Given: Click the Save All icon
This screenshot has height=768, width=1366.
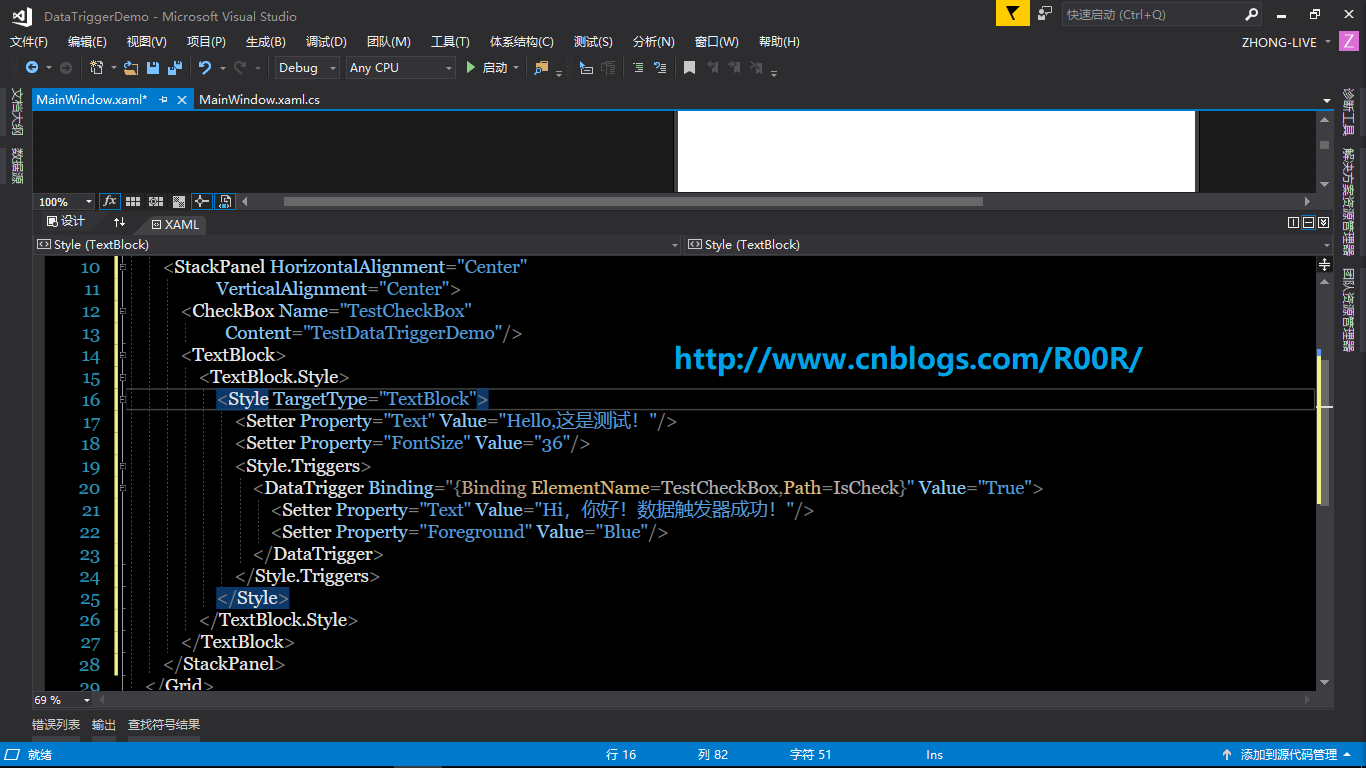Looking at the screenshot, I should pos(175,68).
